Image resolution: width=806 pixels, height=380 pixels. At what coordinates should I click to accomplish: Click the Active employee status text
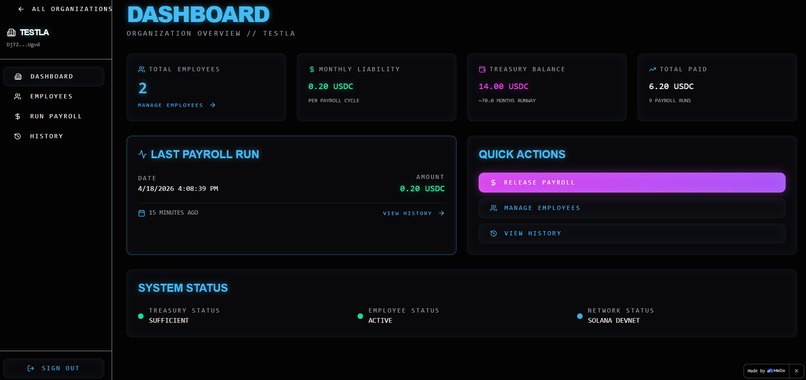coord(380,320)
